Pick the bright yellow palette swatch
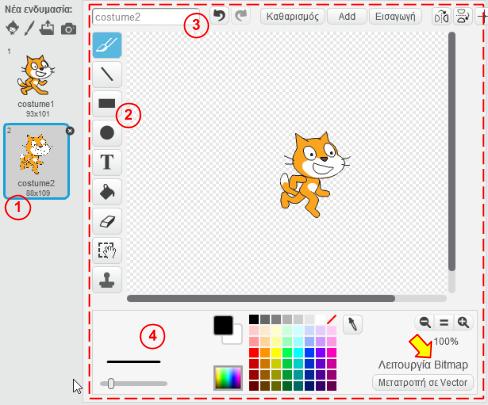 pos(276,353)
